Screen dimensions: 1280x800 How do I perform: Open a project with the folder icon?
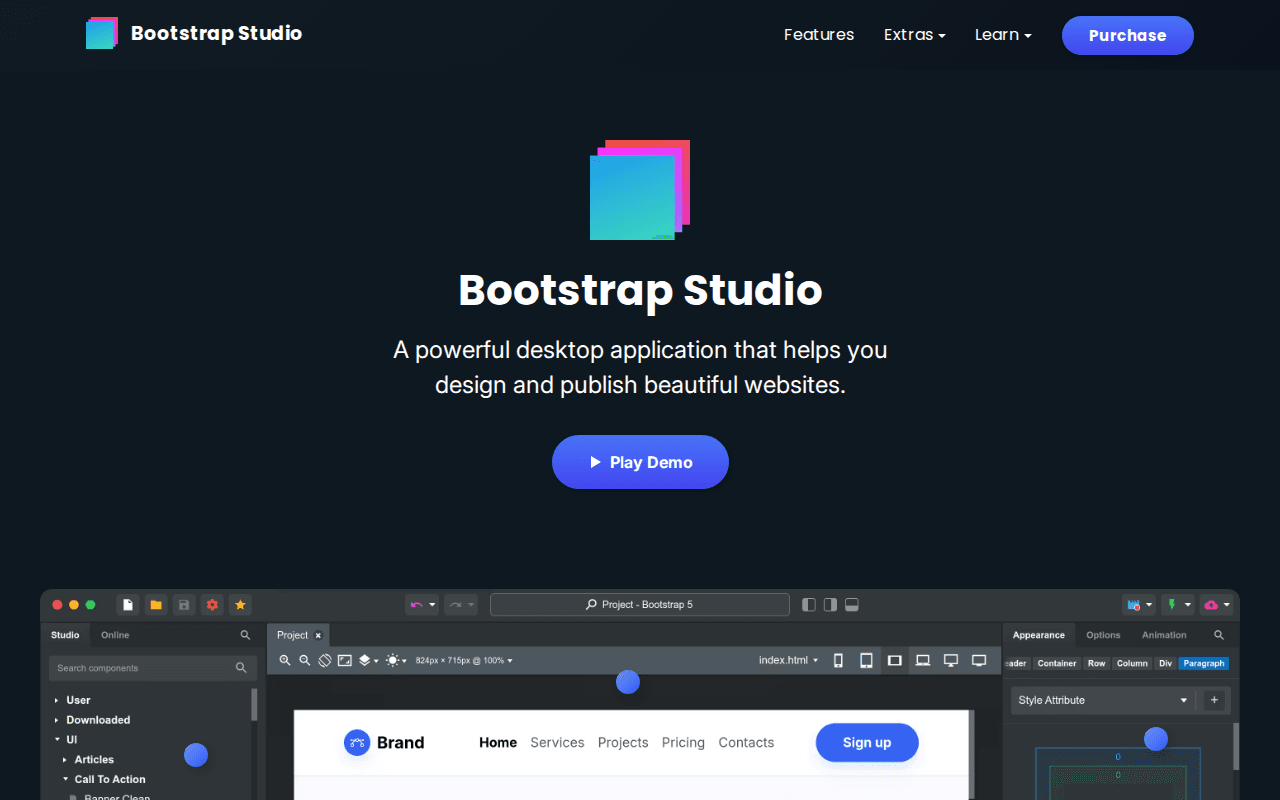tap(155, 604)
